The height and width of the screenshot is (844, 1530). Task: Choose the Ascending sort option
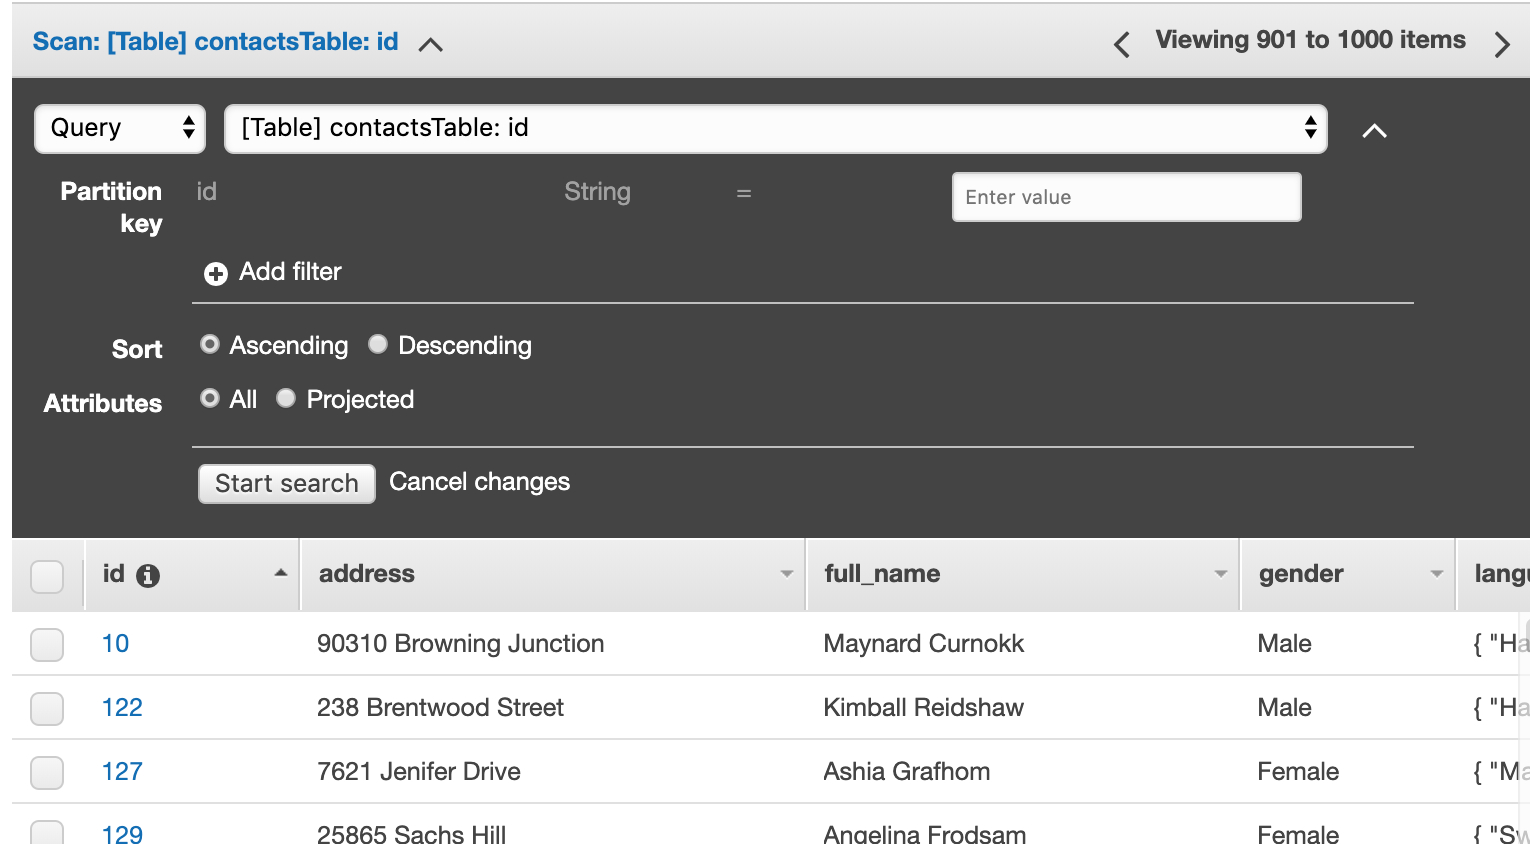point(210,345)
